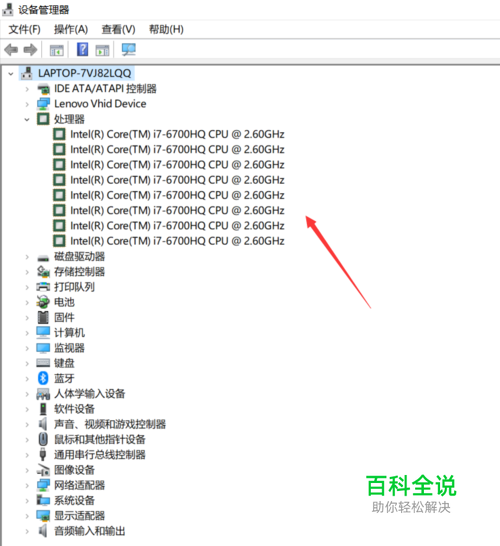The height and width of the screenshot is (546, 500).
Task: Select the 监视器 tree label
Action: coord(69,348)
